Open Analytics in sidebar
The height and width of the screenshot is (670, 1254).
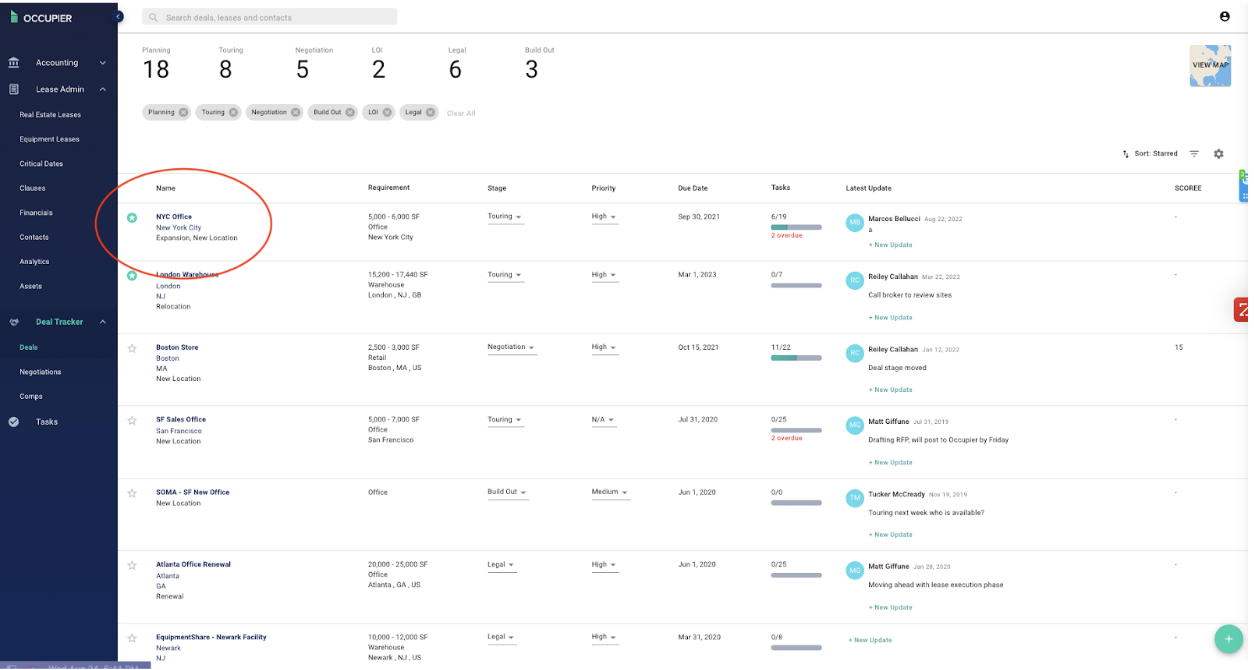coord(34,262)
